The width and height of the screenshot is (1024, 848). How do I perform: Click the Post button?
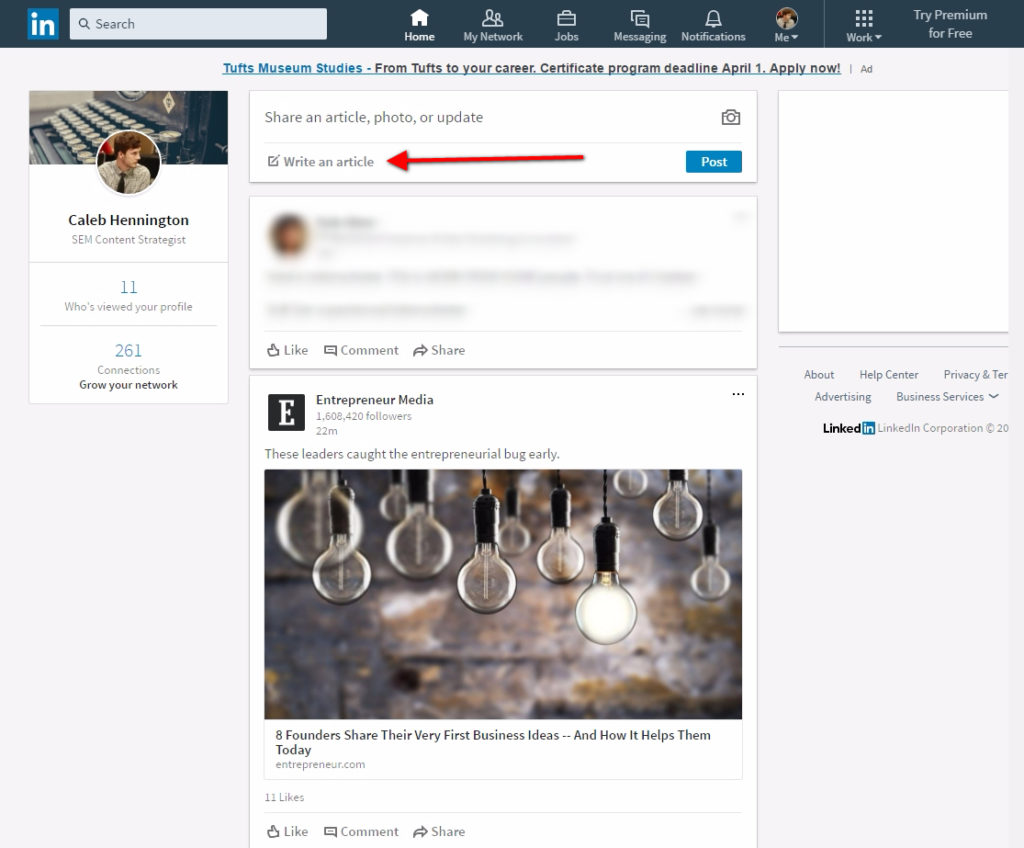point(713,161)
